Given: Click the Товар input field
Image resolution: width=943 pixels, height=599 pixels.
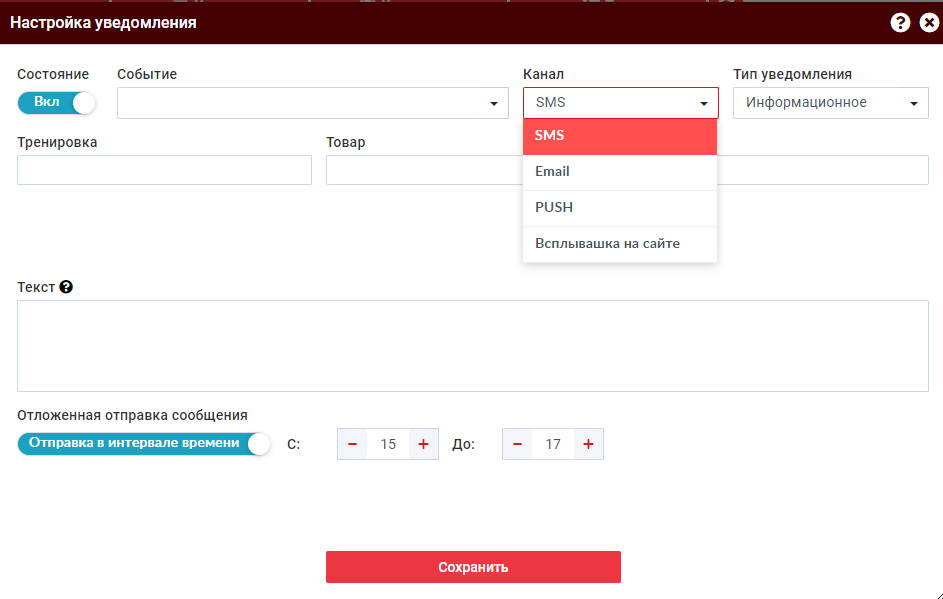Looking at the screenshot, I should (420, 170).
